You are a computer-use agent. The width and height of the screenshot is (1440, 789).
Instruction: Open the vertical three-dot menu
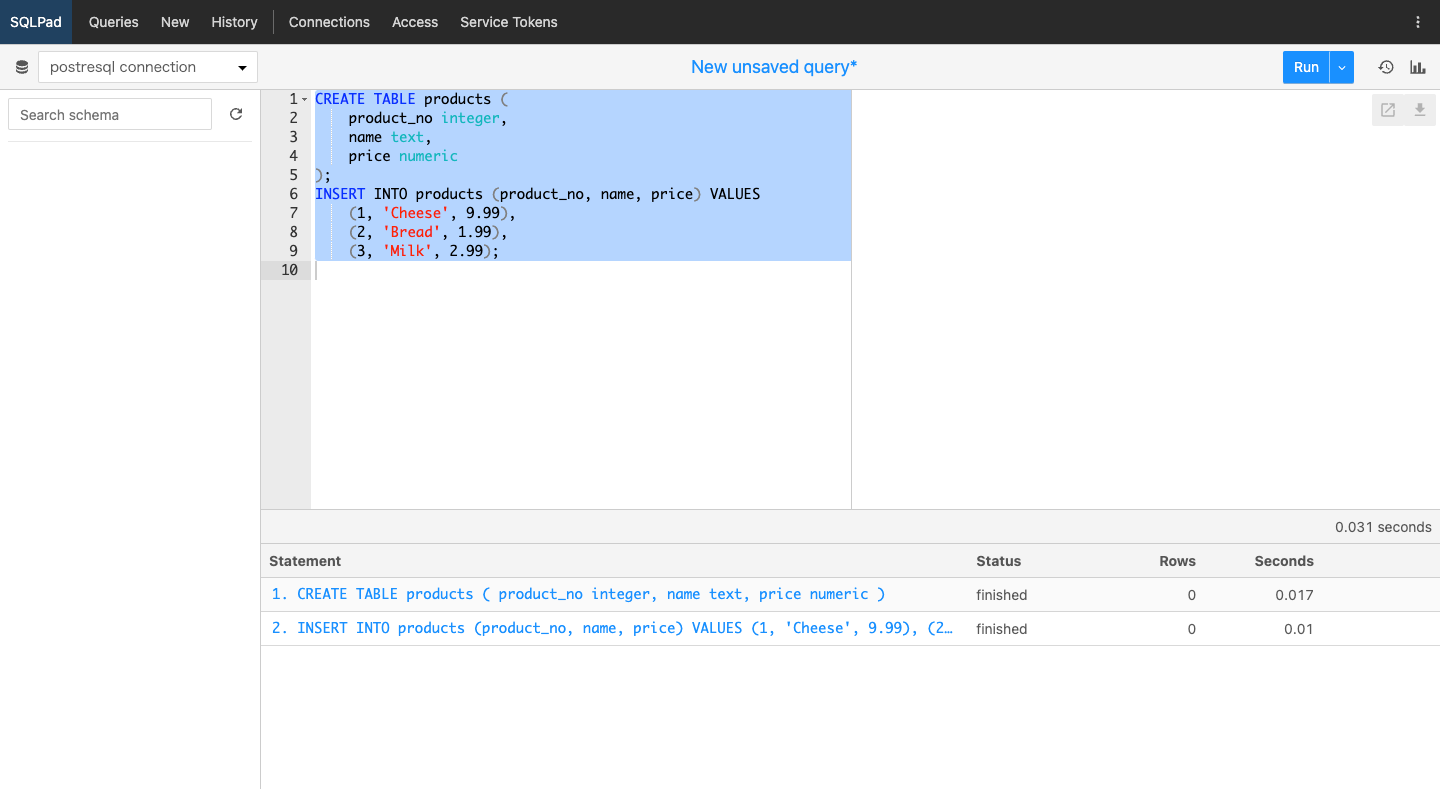[1417, 22]
